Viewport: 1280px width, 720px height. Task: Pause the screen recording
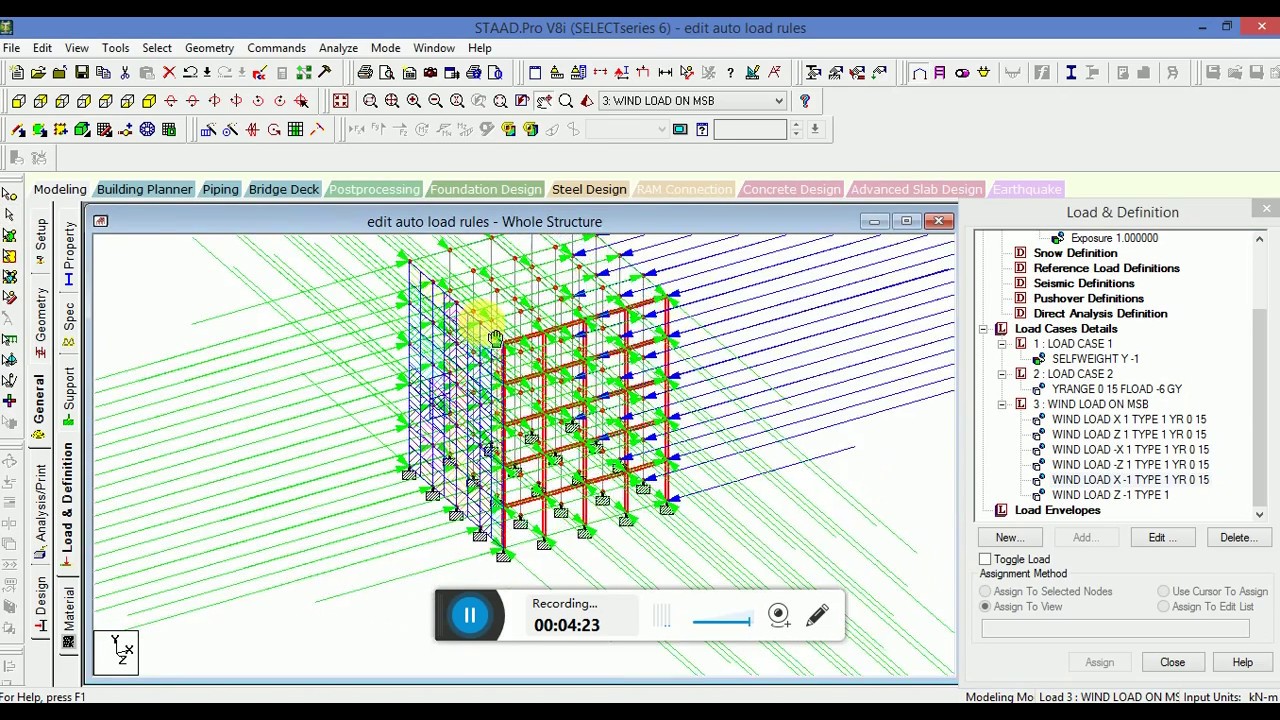(x=470, y=615)
